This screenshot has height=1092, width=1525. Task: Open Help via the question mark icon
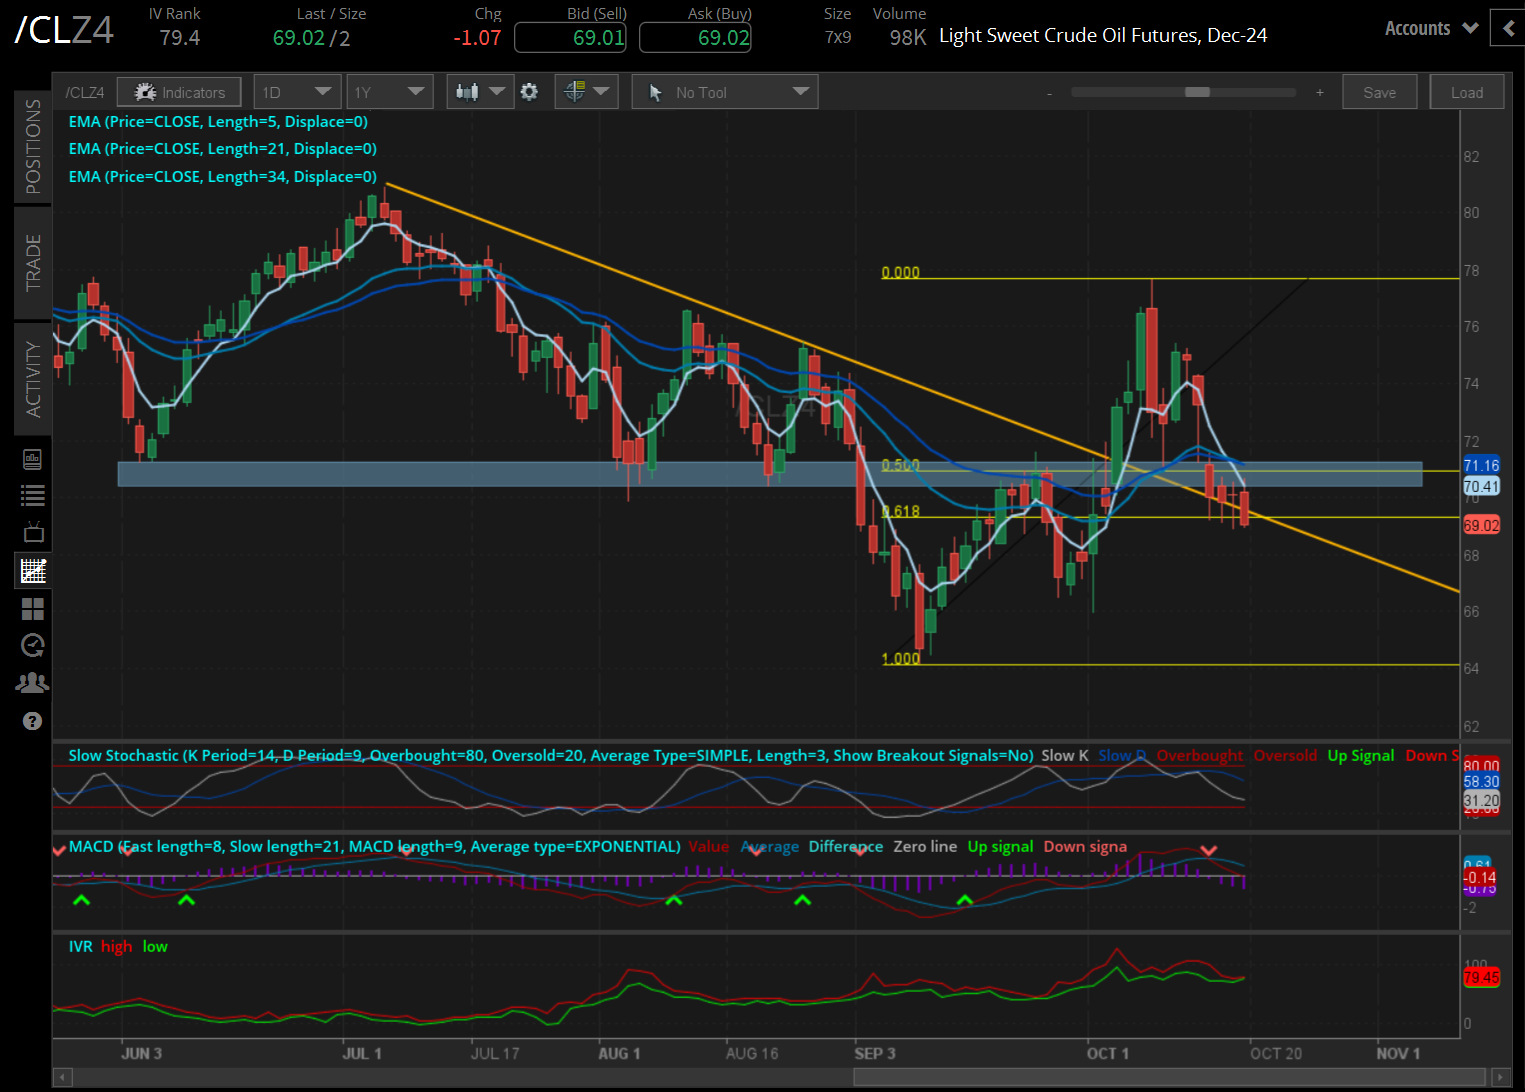33,720
